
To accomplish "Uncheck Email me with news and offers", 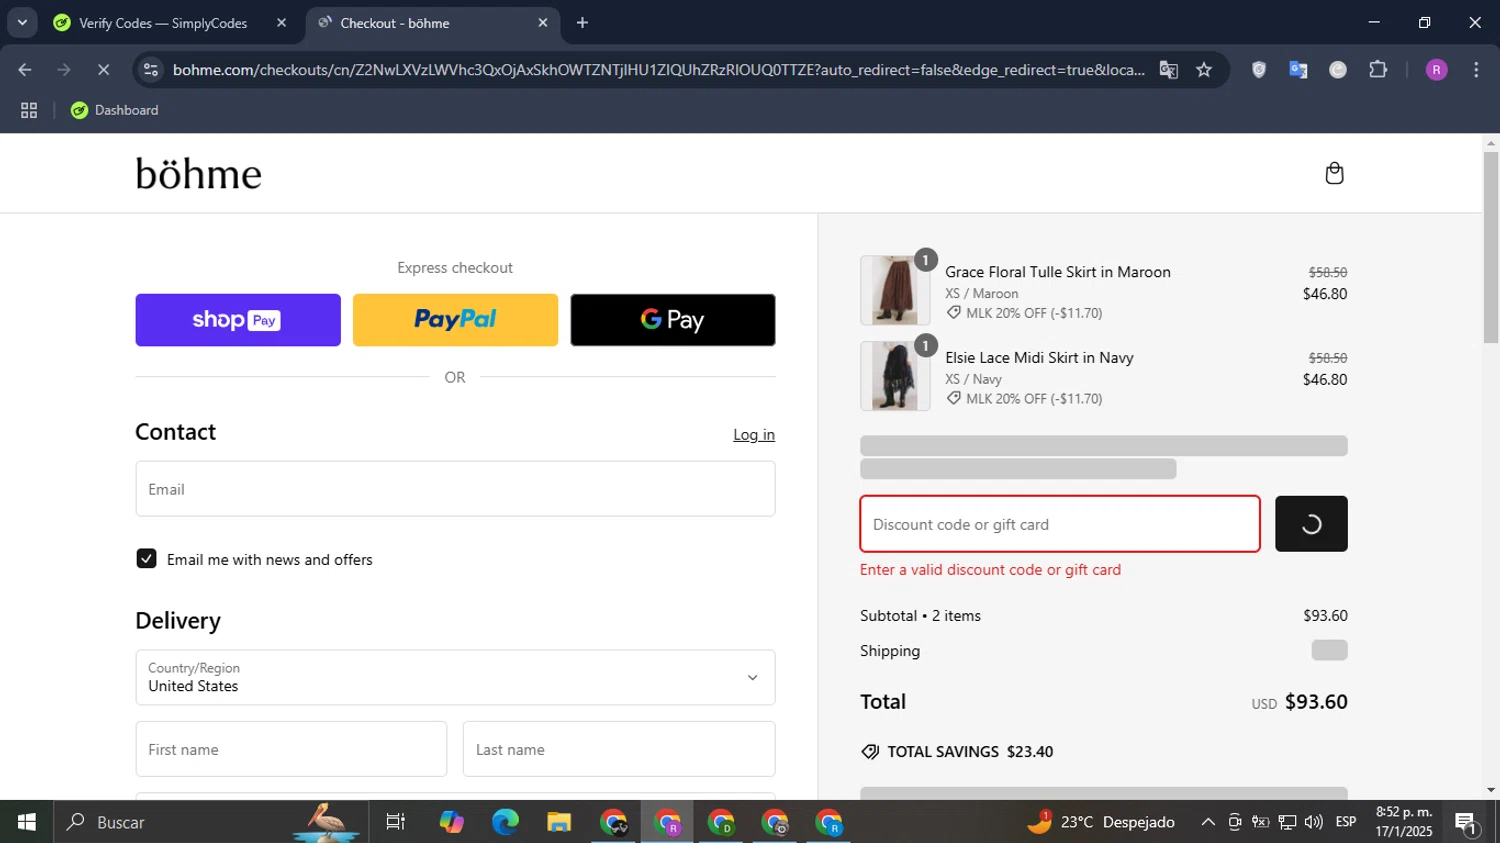I will click(x=147, y=559).
